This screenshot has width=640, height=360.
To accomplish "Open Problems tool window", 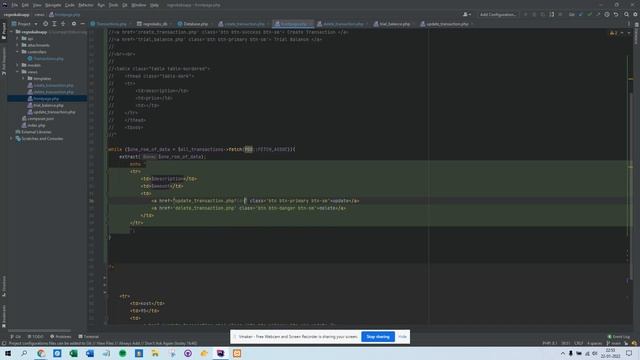I will [x=60, y=337].
